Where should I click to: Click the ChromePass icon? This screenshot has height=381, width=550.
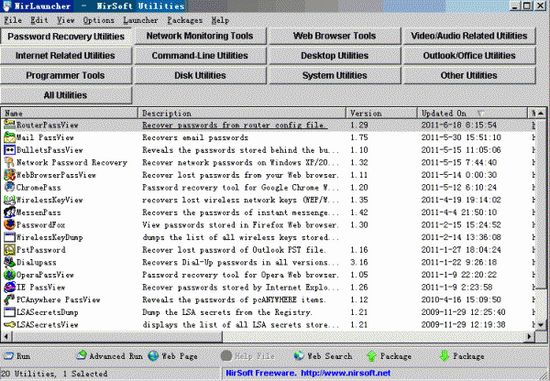[9, 187]
